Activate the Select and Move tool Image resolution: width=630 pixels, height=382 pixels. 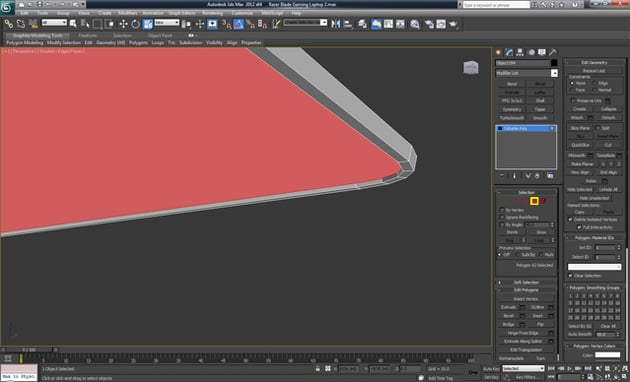click(123, 24)
